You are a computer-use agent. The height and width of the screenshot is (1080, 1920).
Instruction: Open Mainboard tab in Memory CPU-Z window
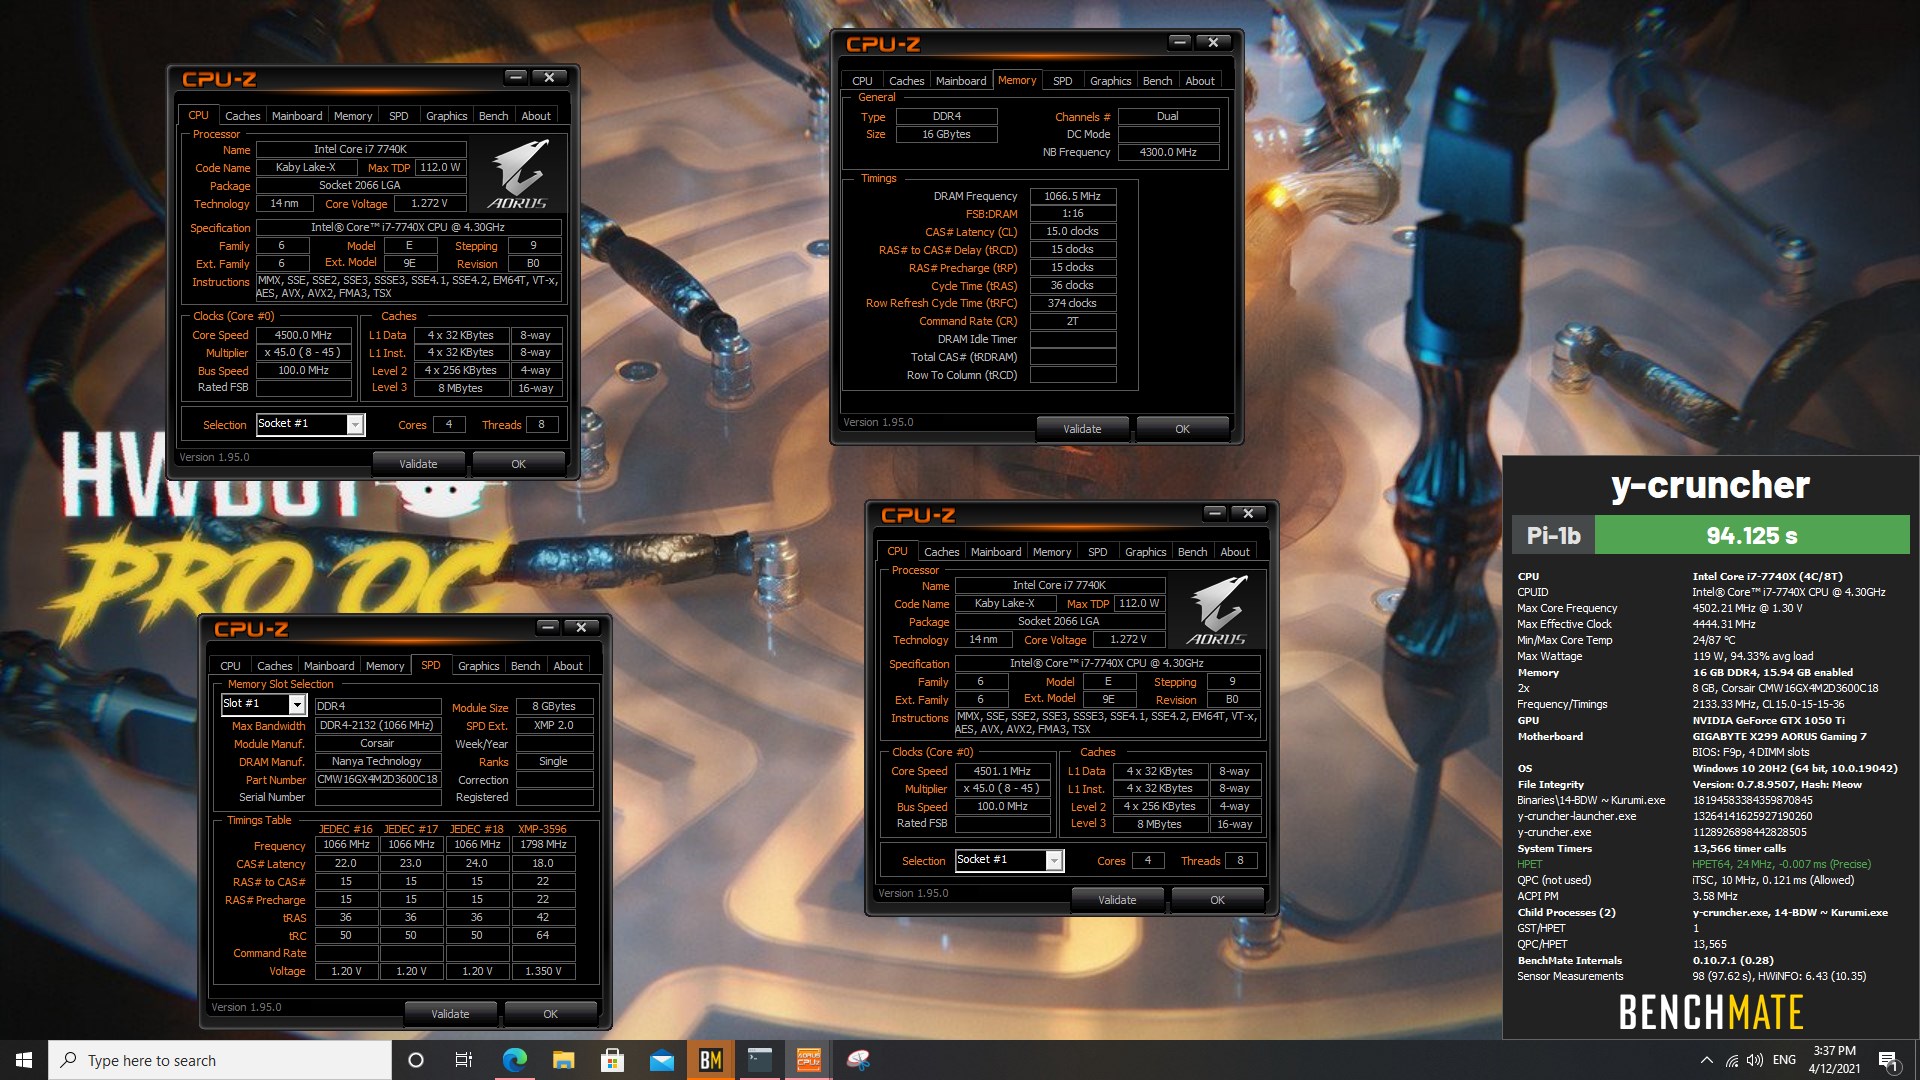pos(961,81)
